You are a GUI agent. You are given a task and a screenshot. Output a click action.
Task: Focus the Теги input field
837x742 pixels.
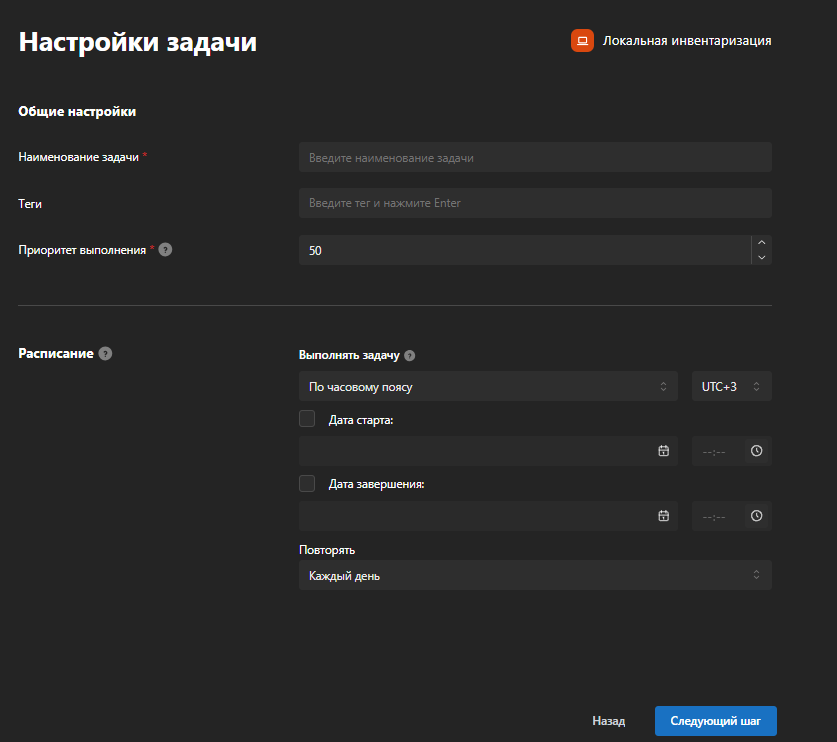(535, 203)
